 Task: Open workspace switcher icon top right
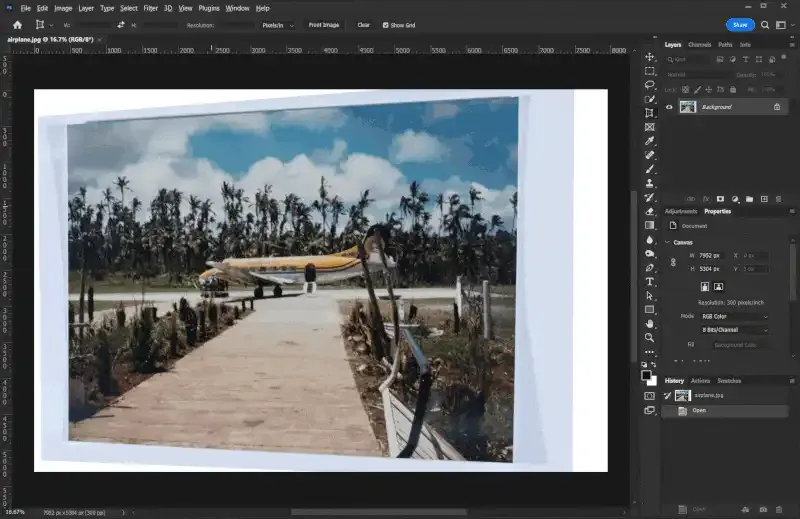(781, 24)
